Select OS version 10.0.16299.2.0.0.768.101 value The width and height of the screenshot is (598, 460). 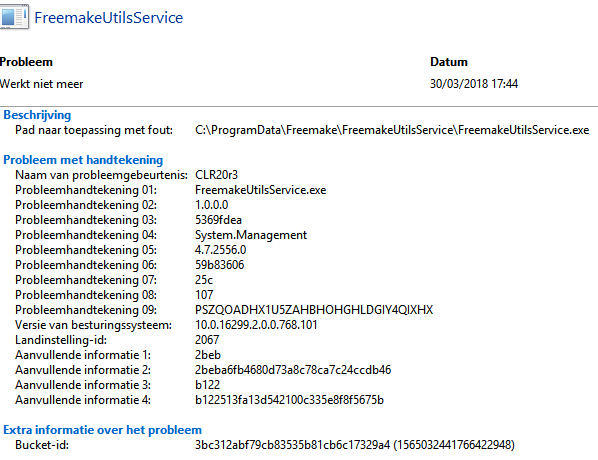tap(256, 325)
